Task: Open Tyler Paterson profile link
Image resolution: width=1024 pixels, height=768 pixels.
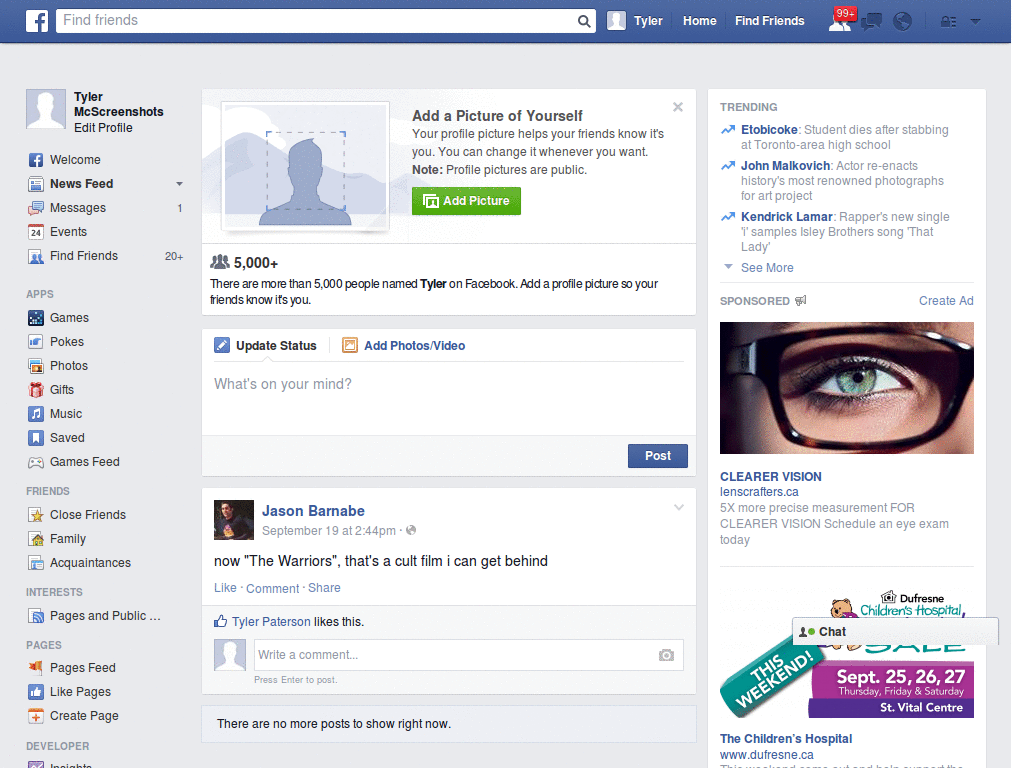Action: click(x=271, y=622)
